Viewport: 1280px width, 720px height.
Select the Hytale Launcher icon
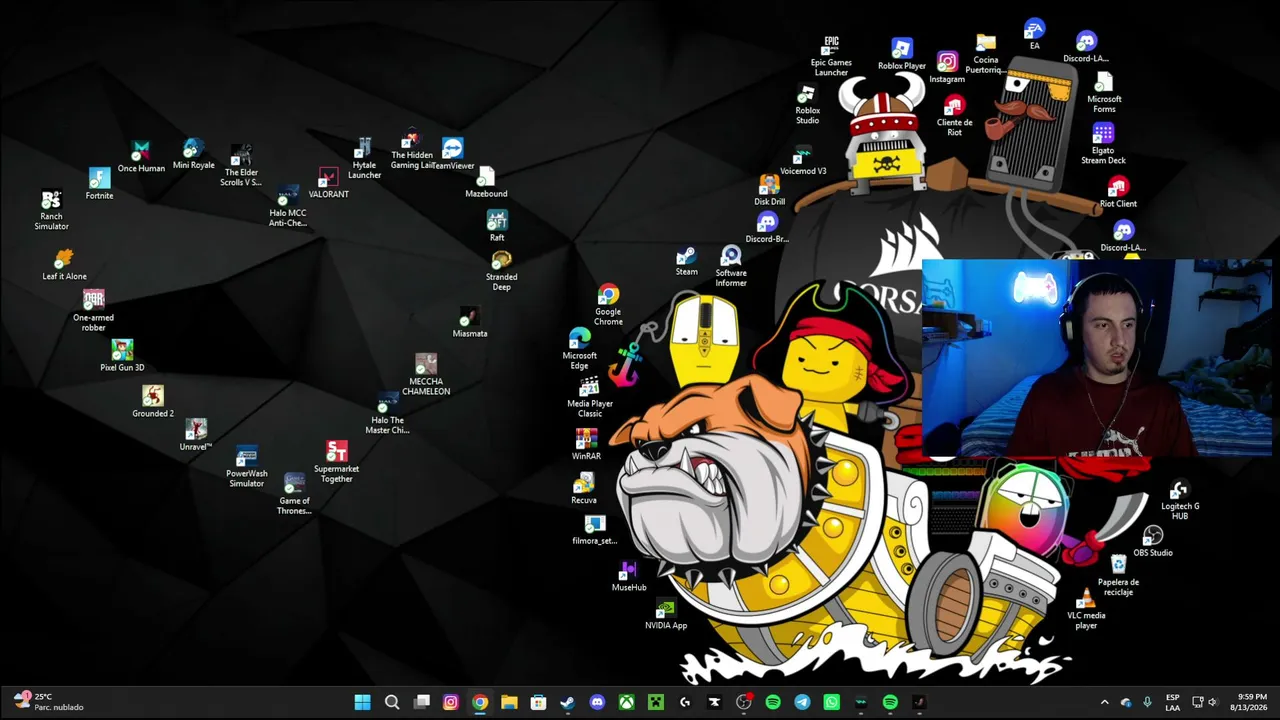tap(364, 159)
